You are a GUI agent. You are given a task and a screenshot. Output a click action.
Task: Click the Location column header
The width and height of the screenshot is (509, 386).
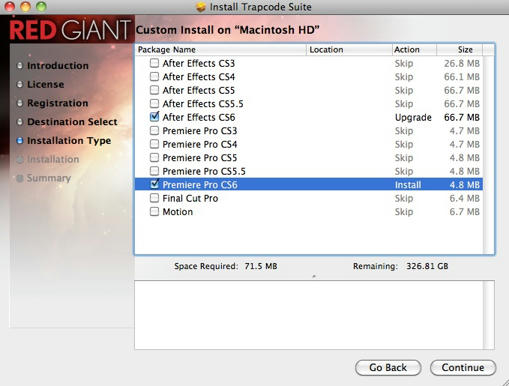pyautogui.click(x=349, y=50)
